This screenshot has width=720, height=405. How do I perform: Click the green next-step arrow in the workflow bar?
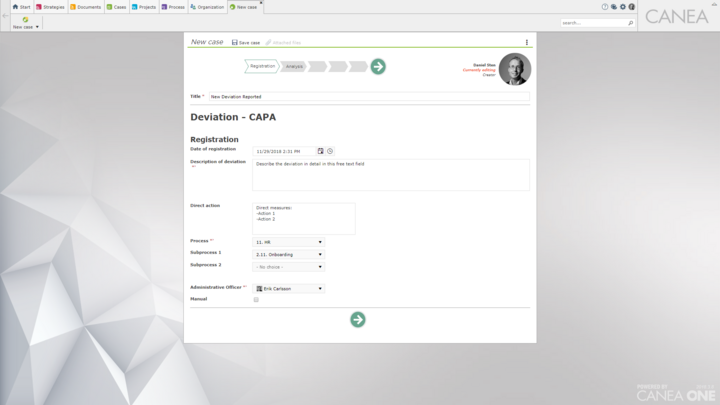(x=378, y=67)
